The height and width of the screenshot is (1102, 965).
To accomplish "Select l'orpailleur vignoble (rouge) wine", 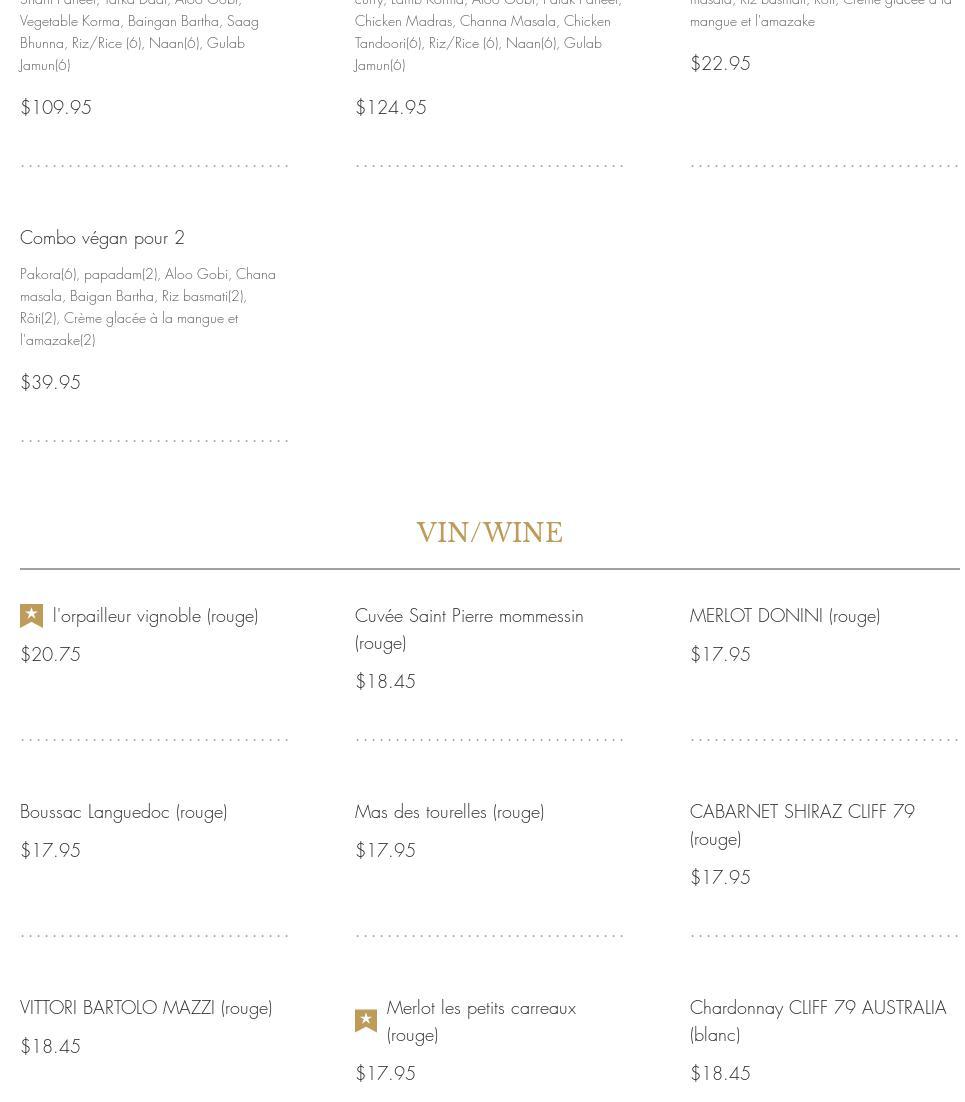I will (x=155, y=616).
